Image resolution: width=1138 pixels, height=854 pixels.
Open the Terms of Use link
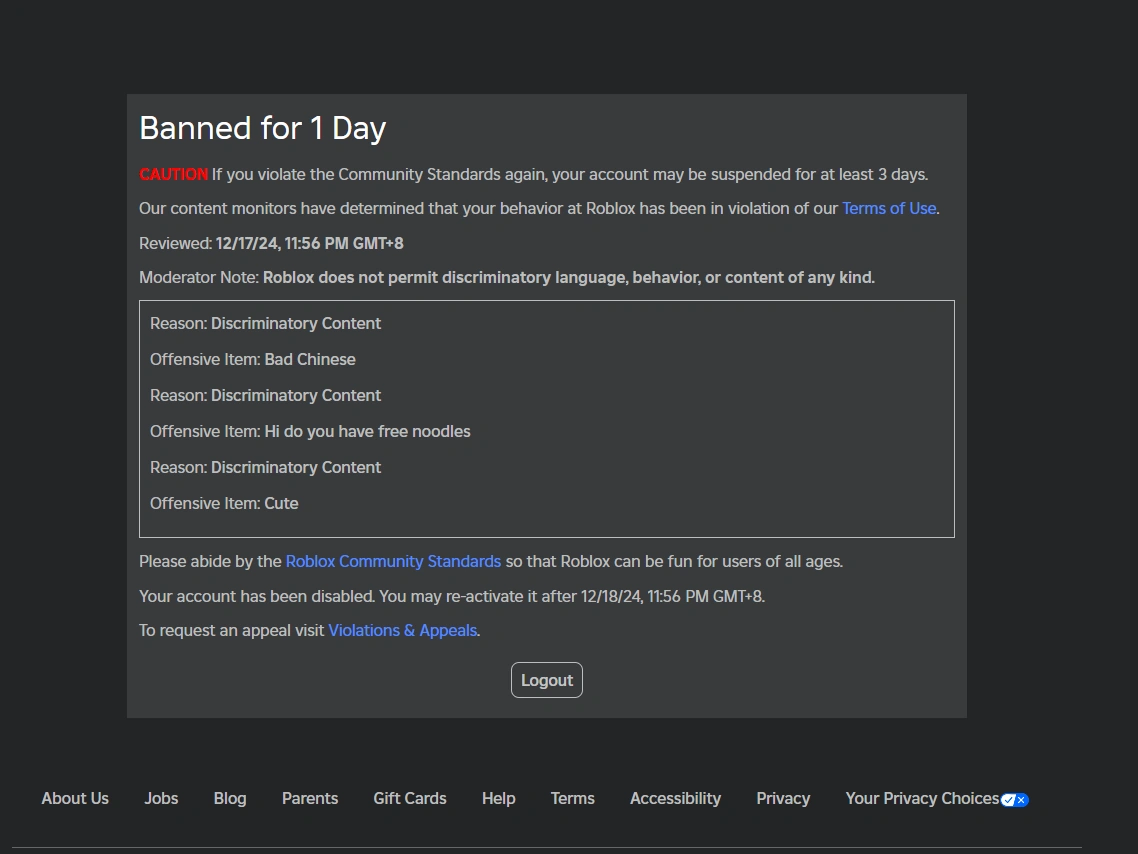889,208
